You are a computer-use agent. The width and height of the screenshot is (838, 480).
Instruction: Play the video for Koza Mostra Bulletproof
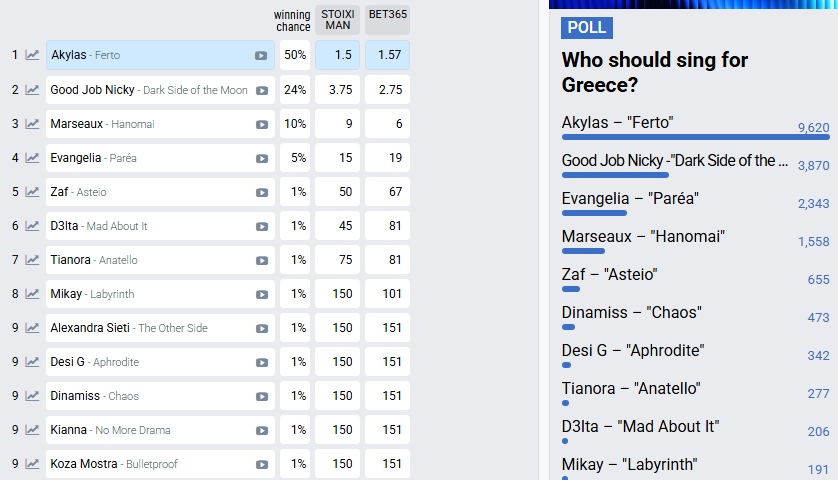coord(262,464)
